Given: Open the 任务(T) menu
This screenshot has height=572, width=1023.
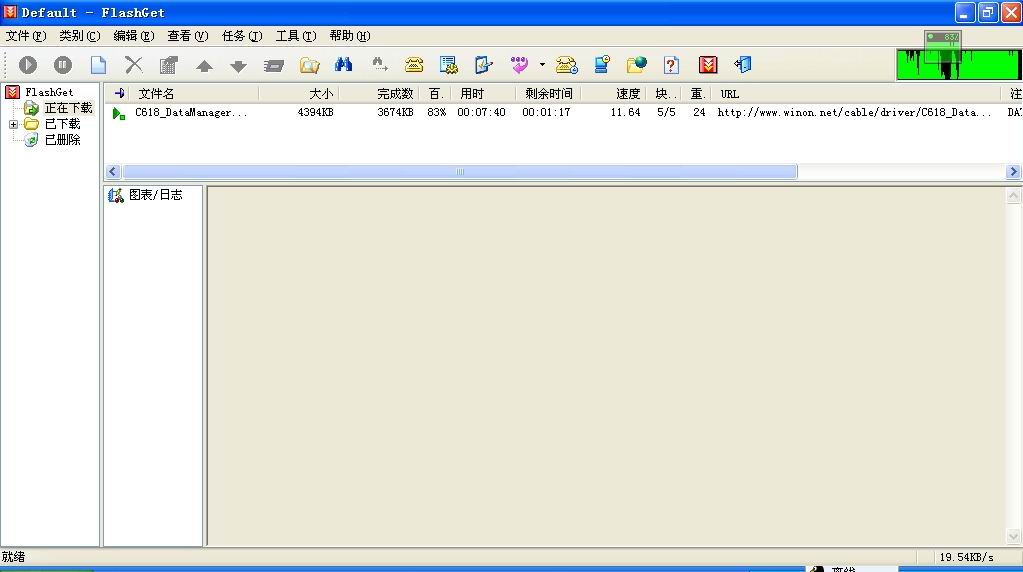Looking at the screenshot, I should [242, 36].
